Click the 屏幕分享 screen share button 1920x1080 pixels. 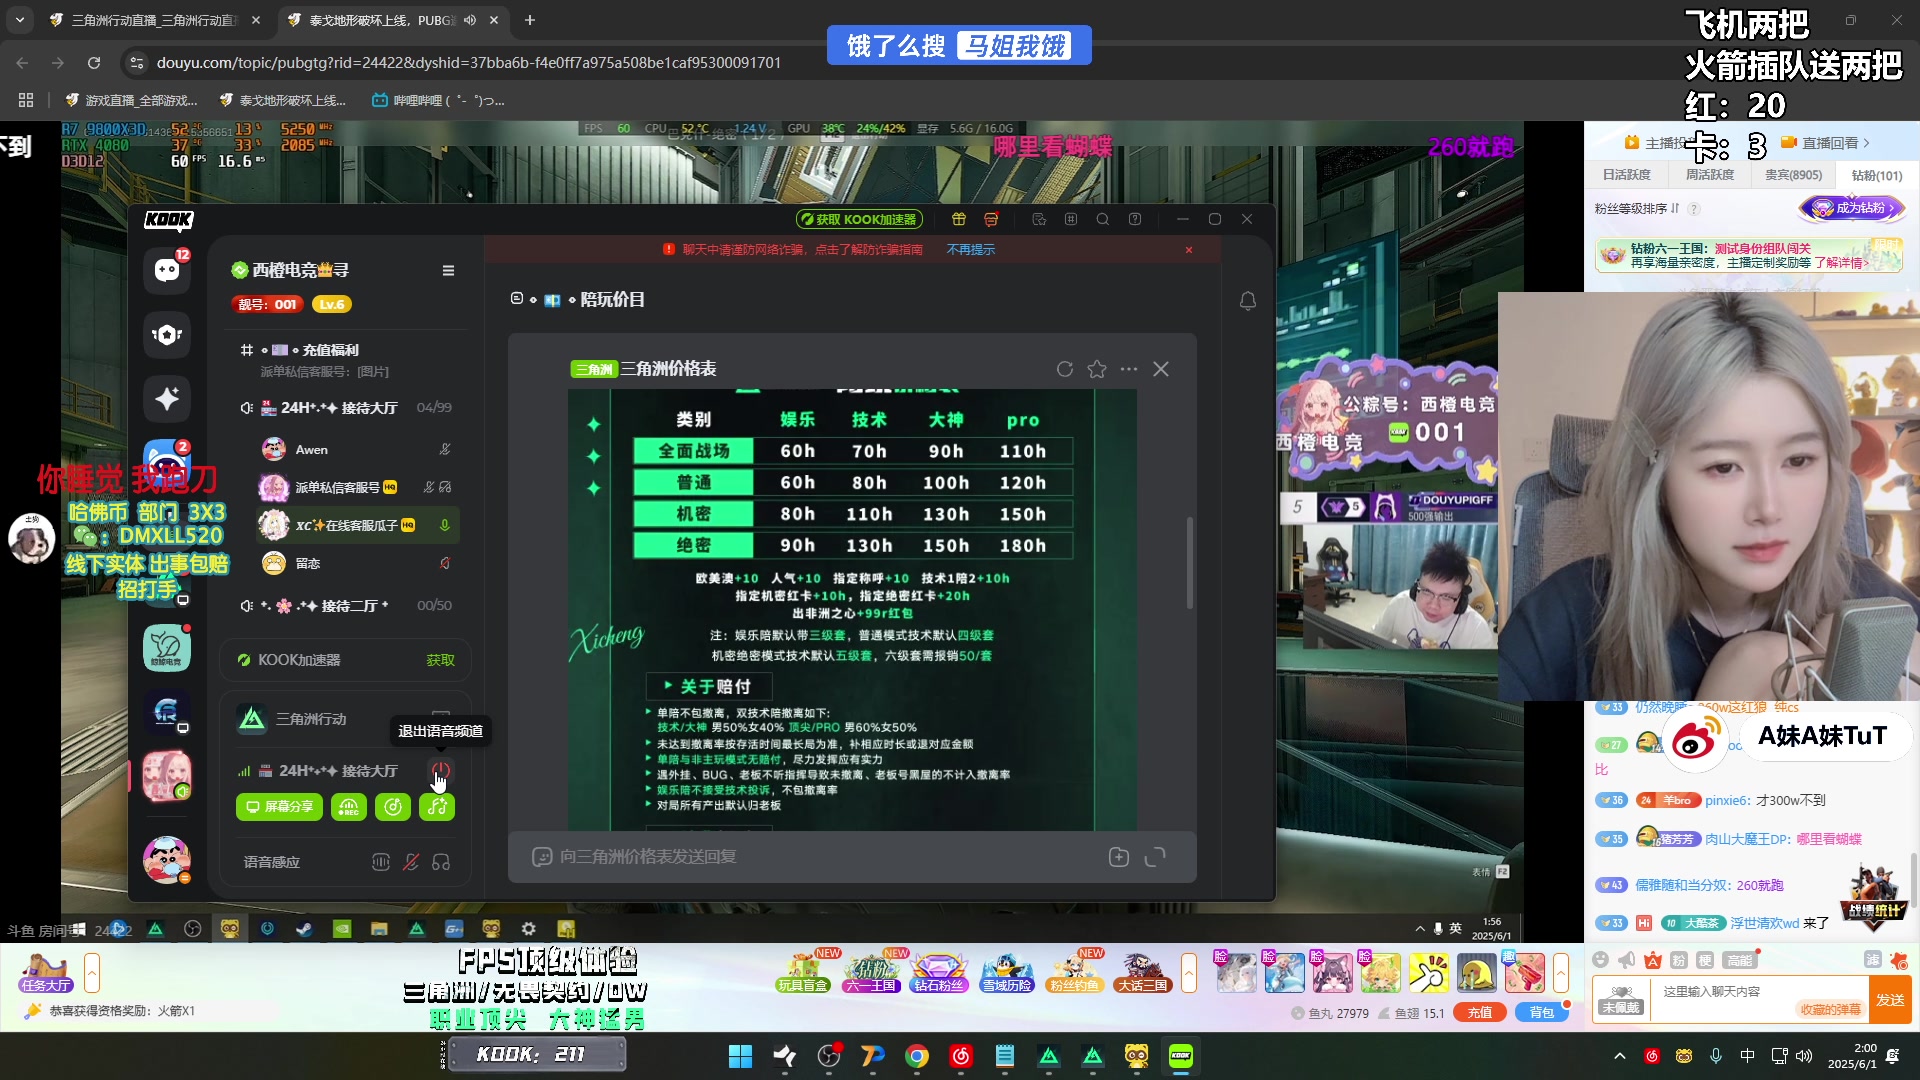tap(280, 807)
